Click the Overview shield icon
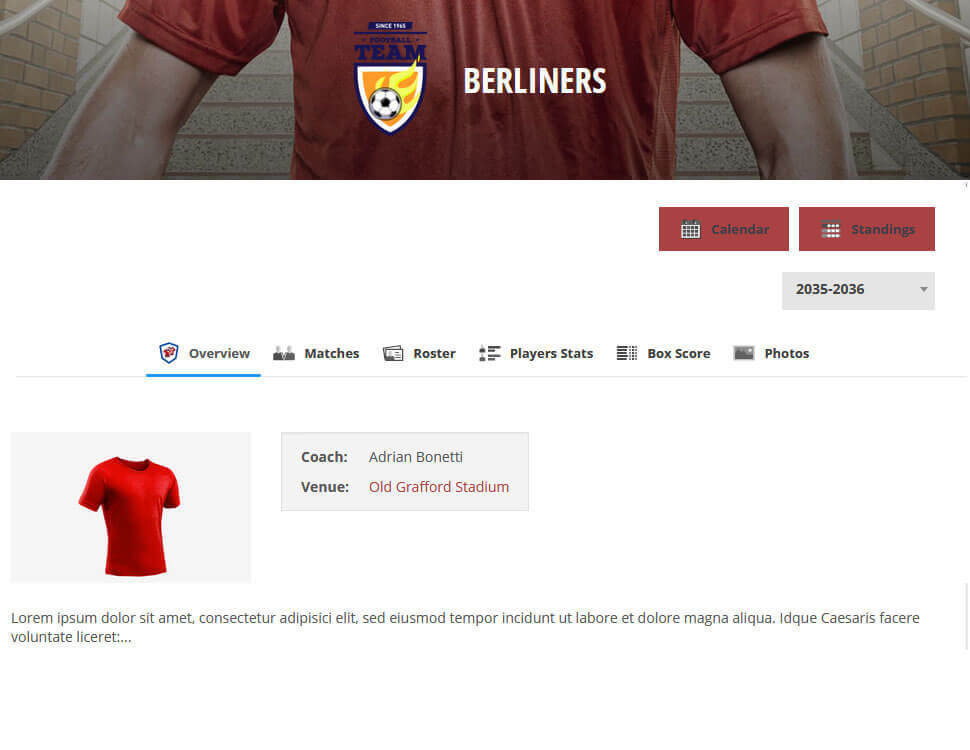This screenshot has width=970, height=750. (x=169, y=353)
